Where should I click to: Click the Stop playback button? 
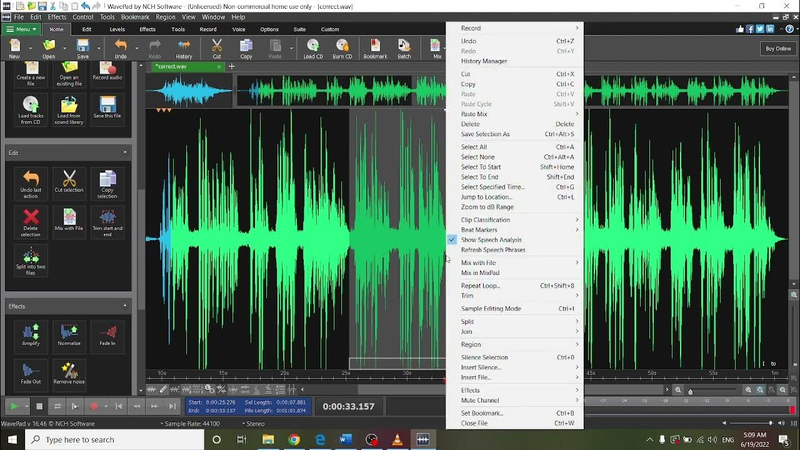[x=39, y=406]
